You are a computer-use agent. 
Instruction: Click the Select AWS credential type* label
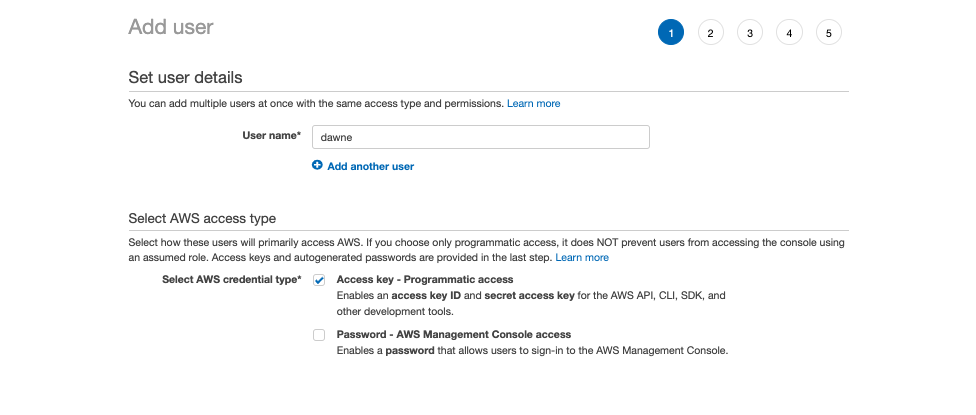tap(232, 279)
